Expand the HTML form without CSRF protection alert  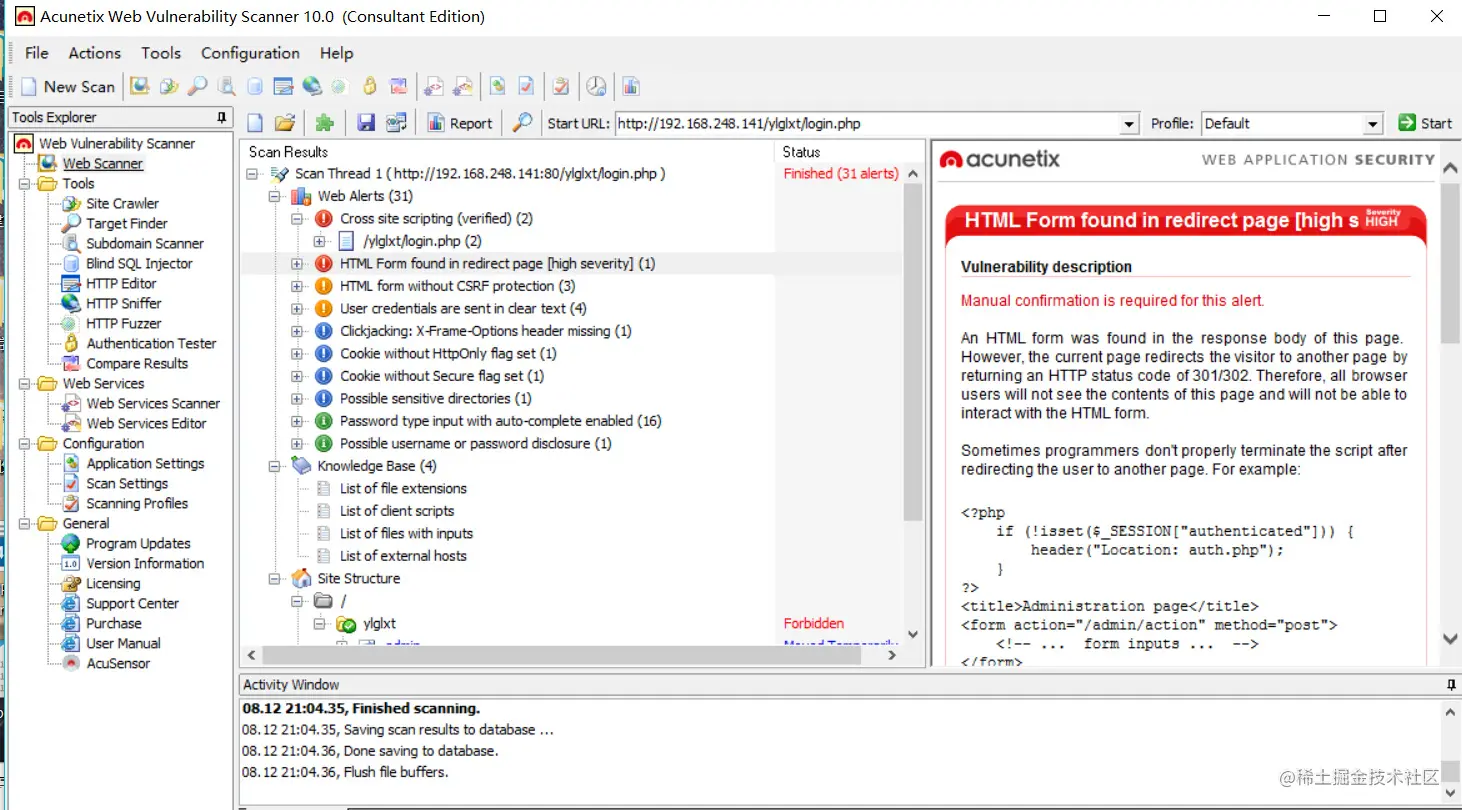[297, 286]
